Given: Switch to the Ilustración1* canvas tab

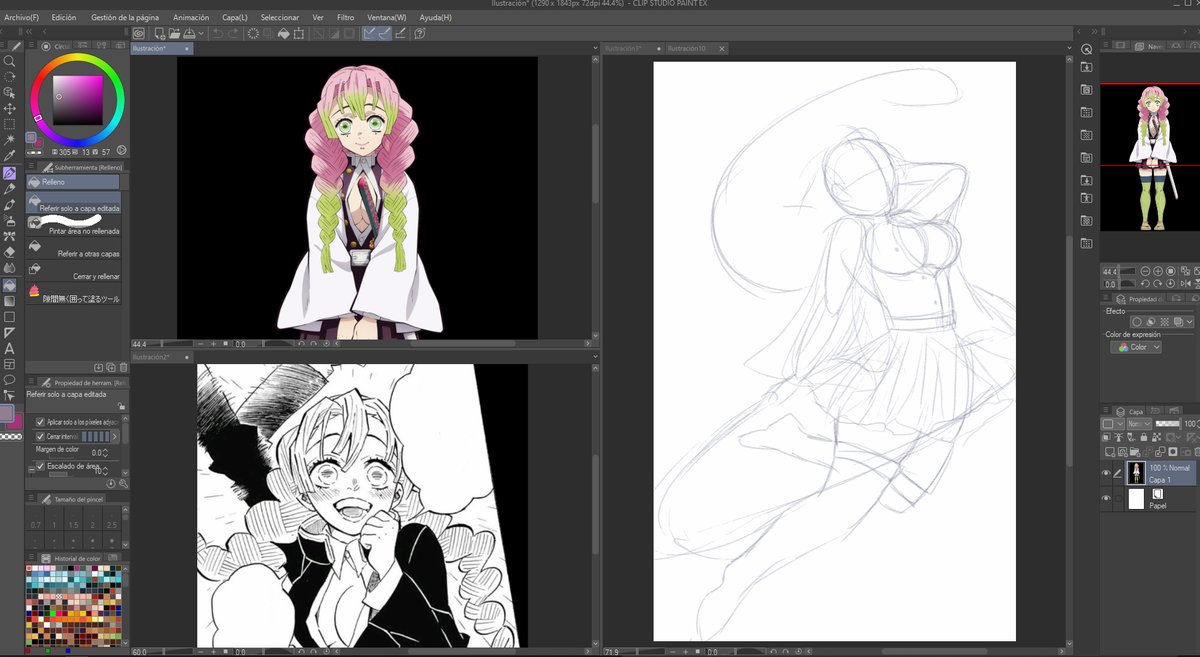Looking at the screenshot, I should pyautogui.click(x=623, y=48).
